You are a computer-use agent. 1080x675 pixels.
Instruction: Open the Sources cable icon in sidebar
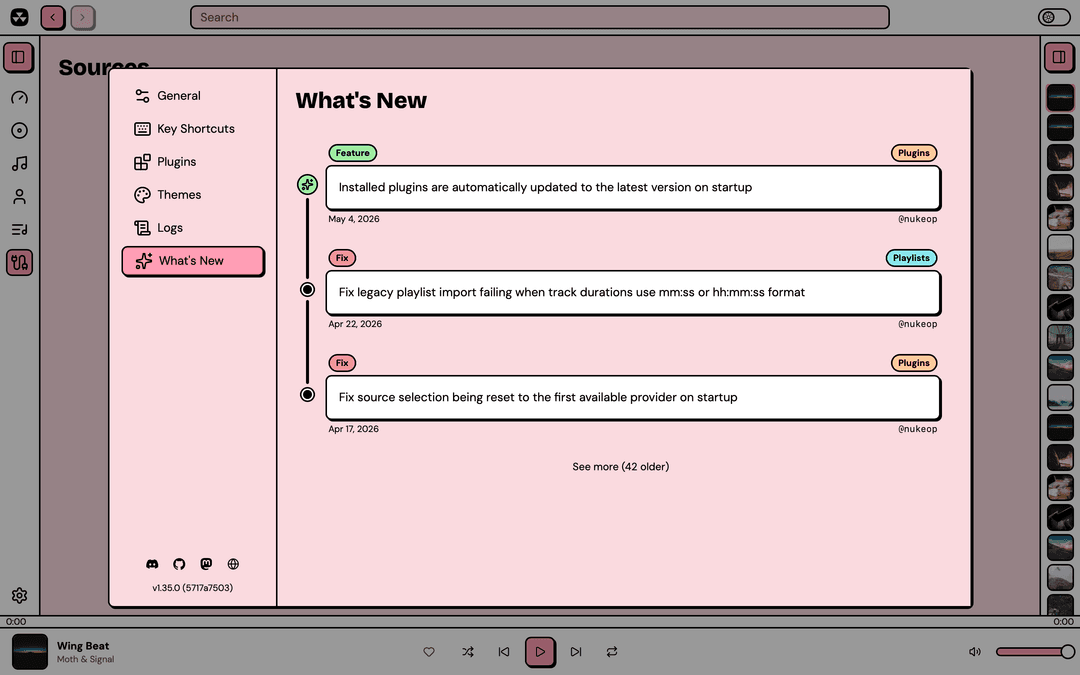click(19, 262)
